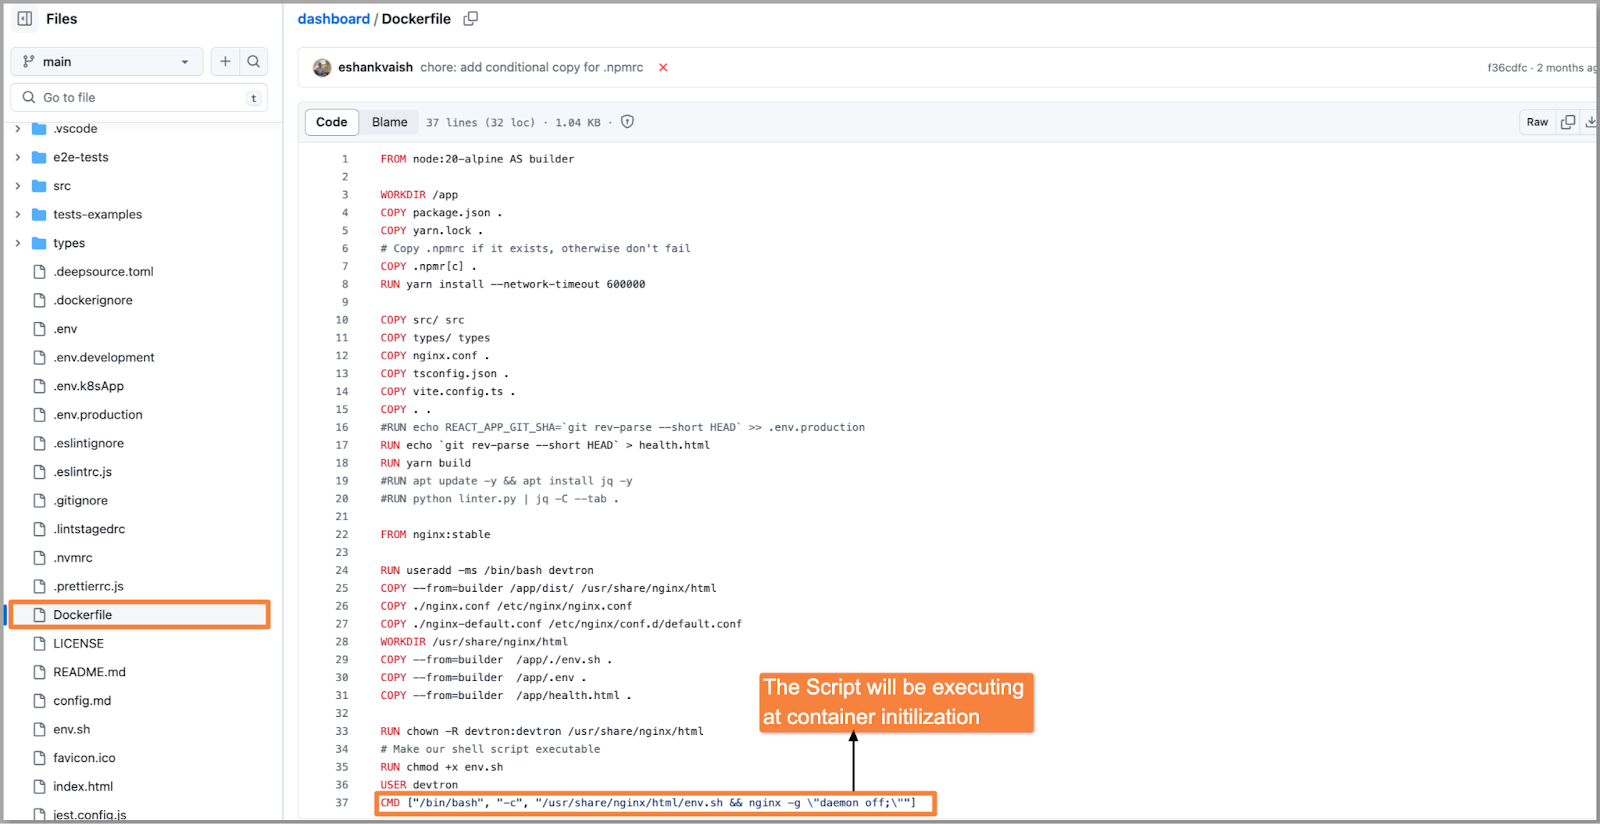Click the Raw button
The width and height of the screenshot is (1600, 824).
(x=1537, y=122)
